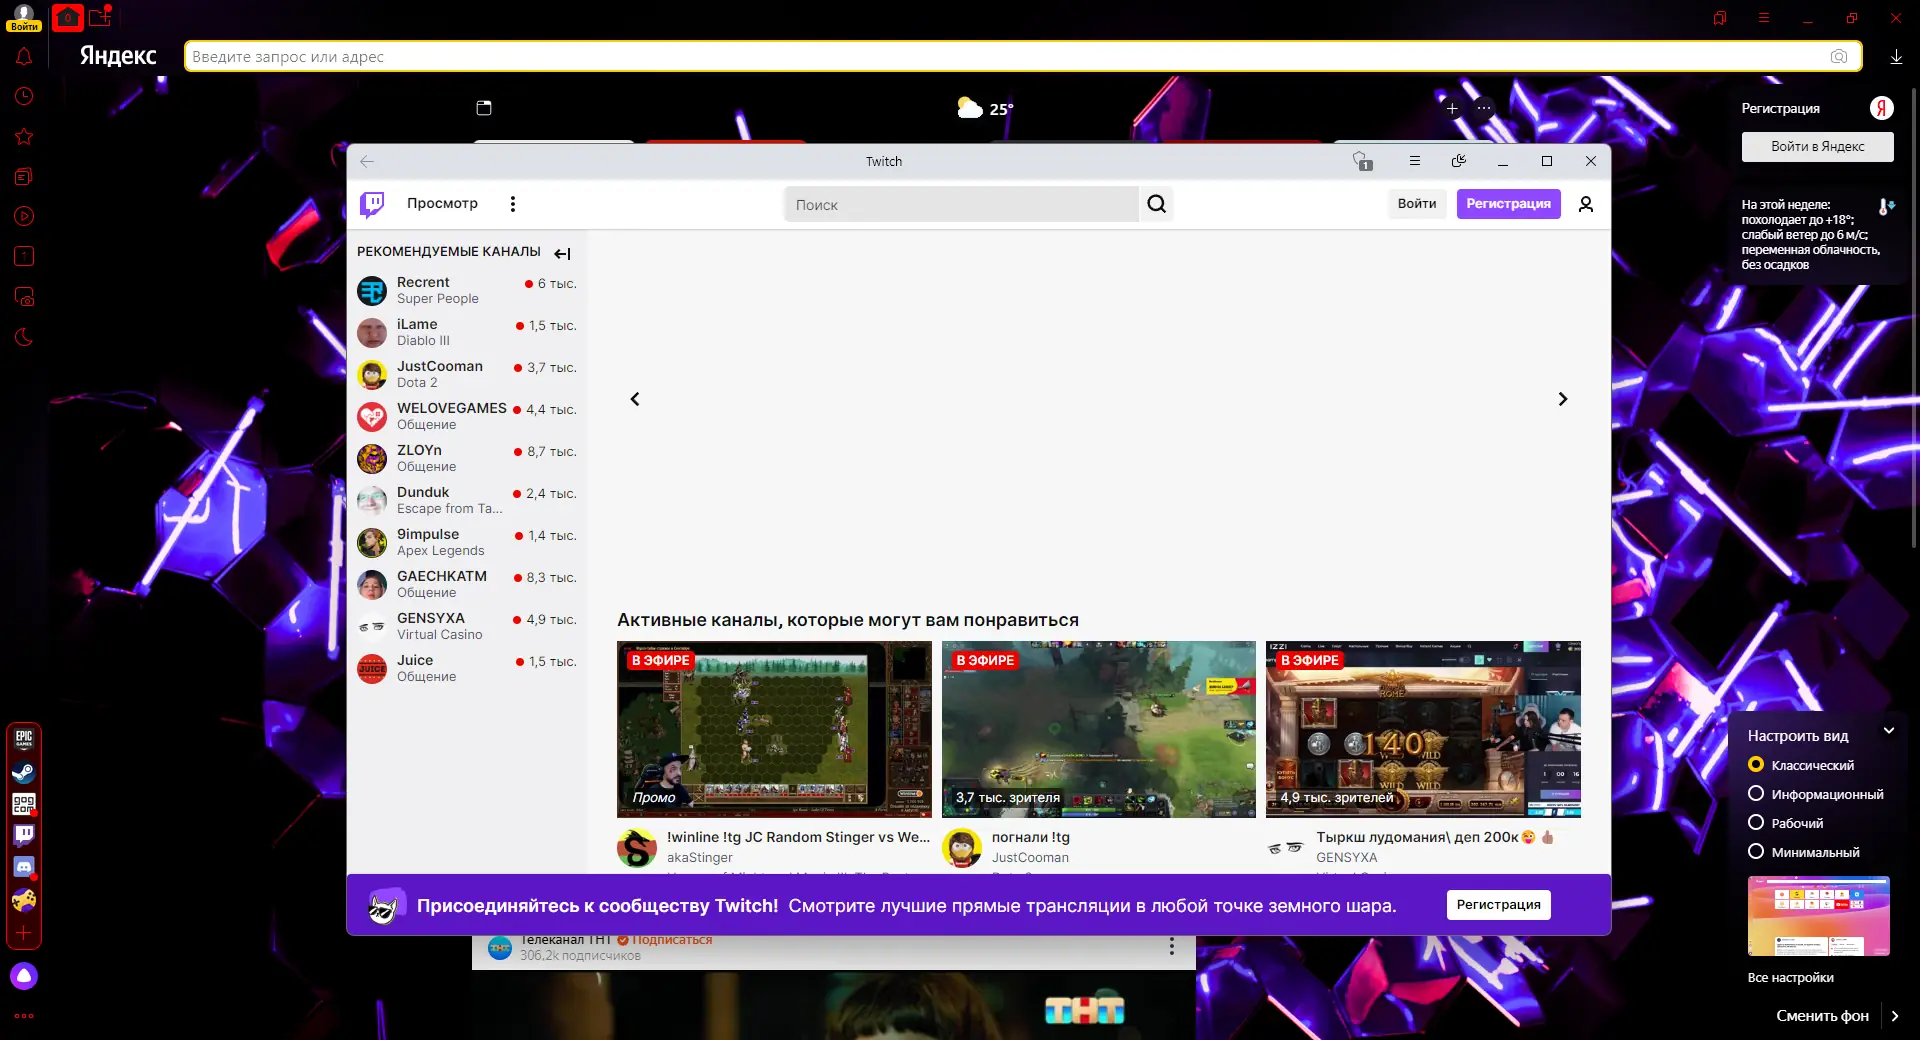Screen dimensions: 1920x1040
Task: Open the notifications bell in the browser sidebar
Action: point(24,56)
